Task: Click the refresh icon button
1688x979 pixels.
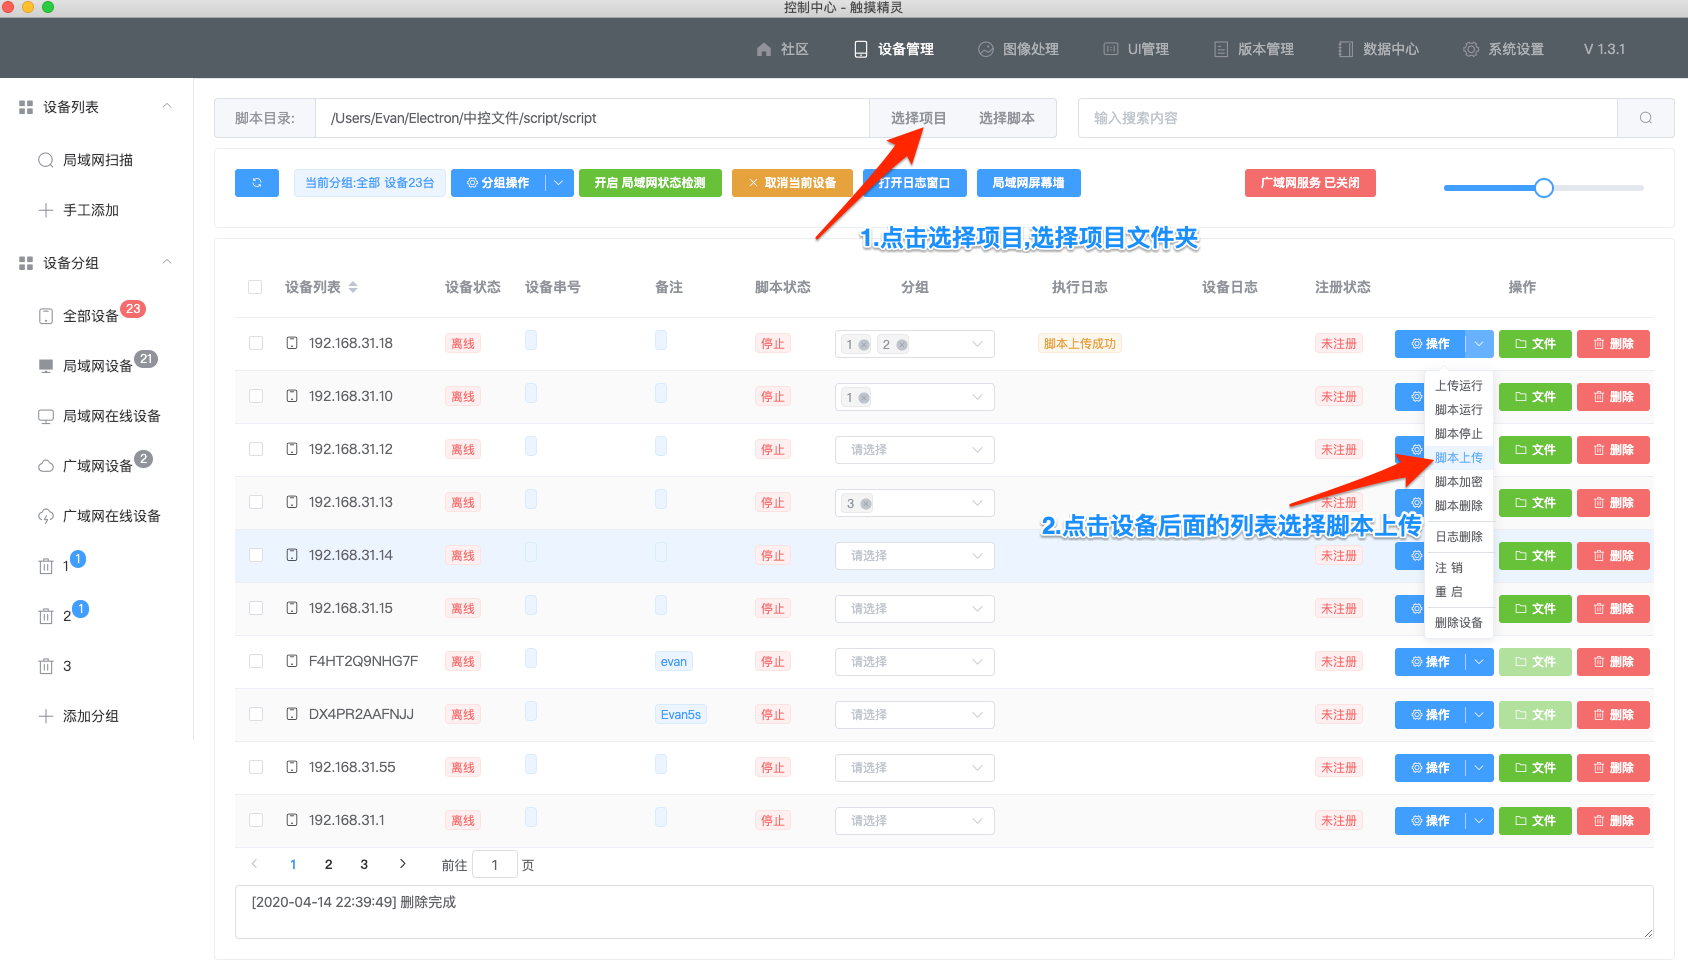Action: tap(257, 183)
